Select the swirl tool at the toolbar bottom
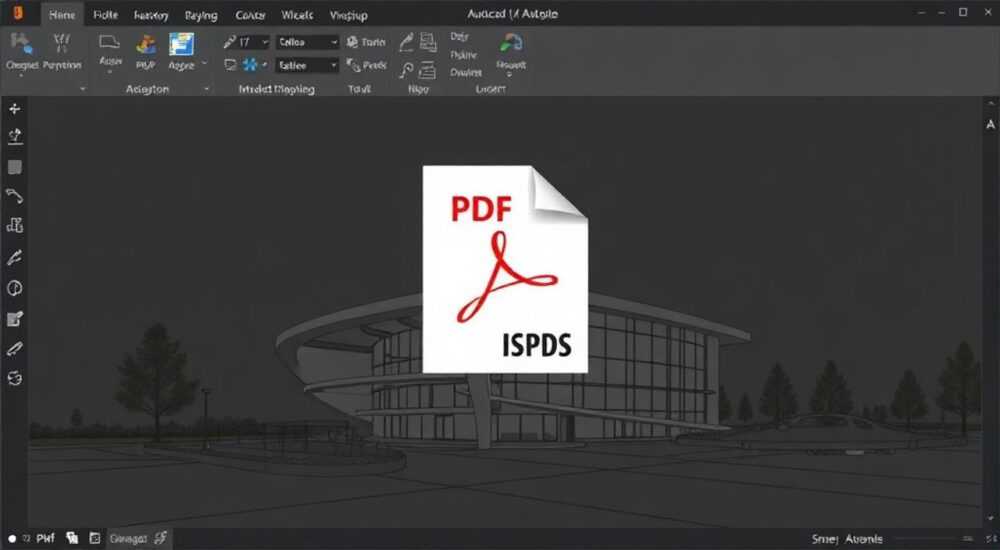Image resolution: width=1000 pixels, height=550 pixels. (x=15, y=378)
